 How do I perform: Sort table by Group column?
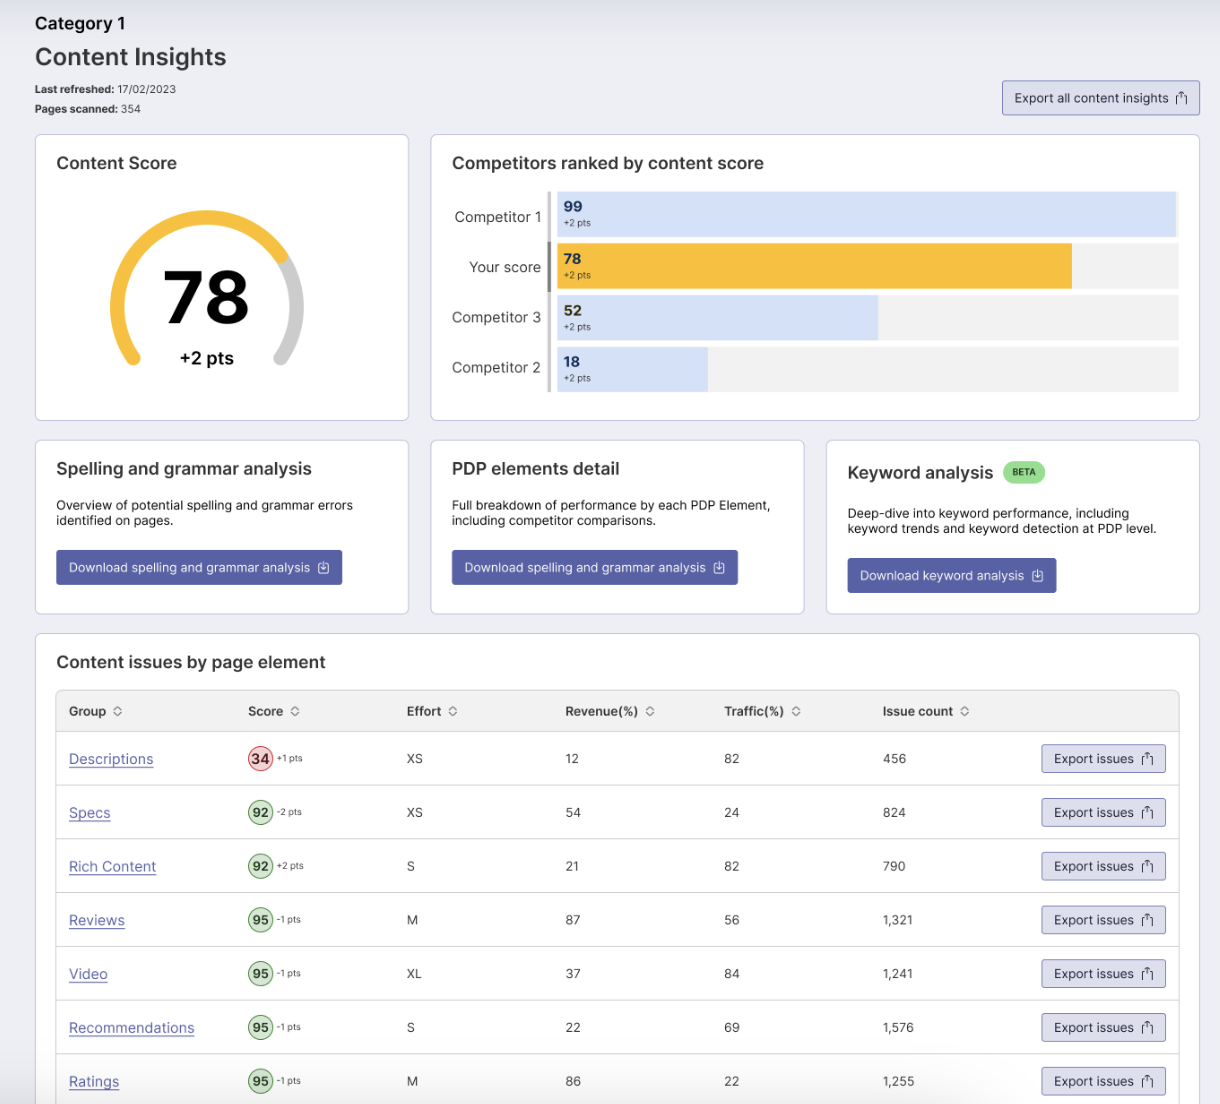(x=118, y=712)
